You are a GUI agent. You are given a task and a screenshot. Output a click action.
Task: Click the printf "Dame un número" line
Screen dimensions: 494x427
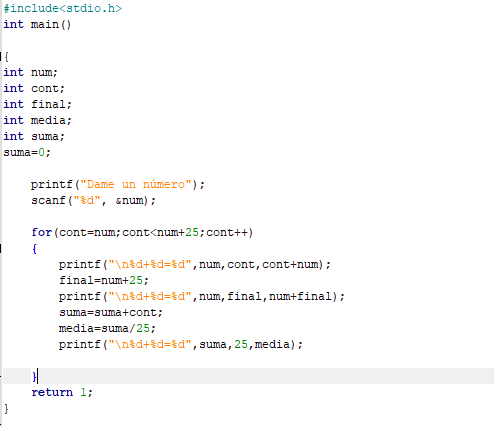coord(118,184)
